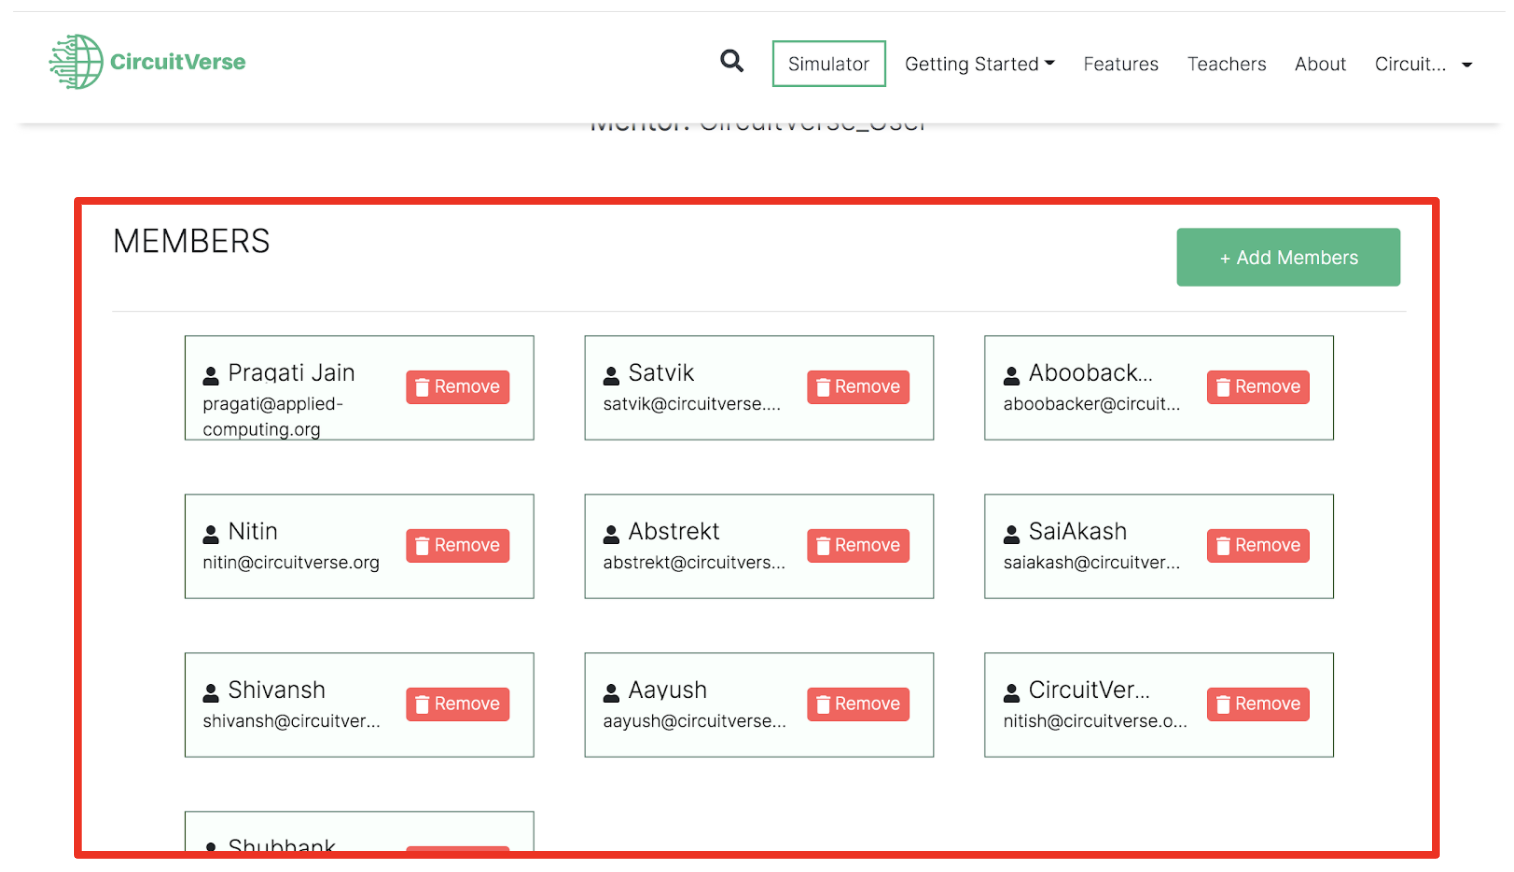The height and width of the screenshot is (872, 1514).
Task: Click the person icon next to Satvik
Action: click(x=611, y=376)
